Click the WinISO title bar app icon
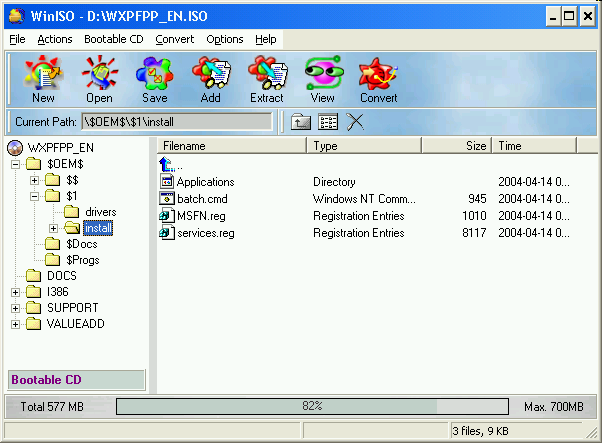The width and height of the screenshot is (602, 443). [17, 16]
